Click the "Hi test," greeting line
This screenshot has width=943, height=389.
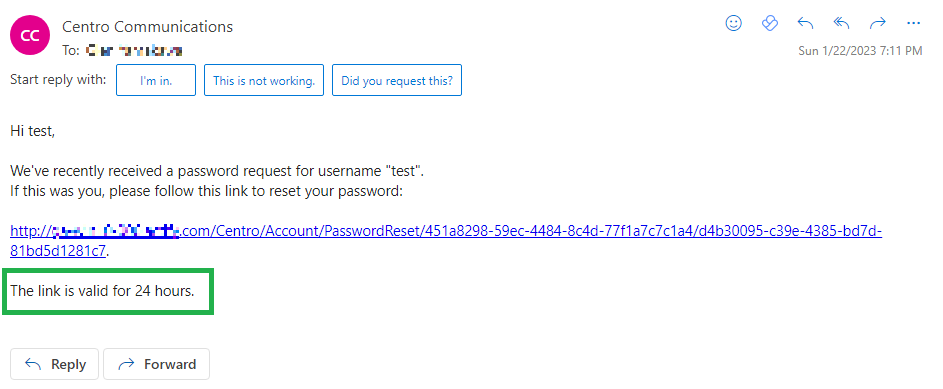coord(32,130)
